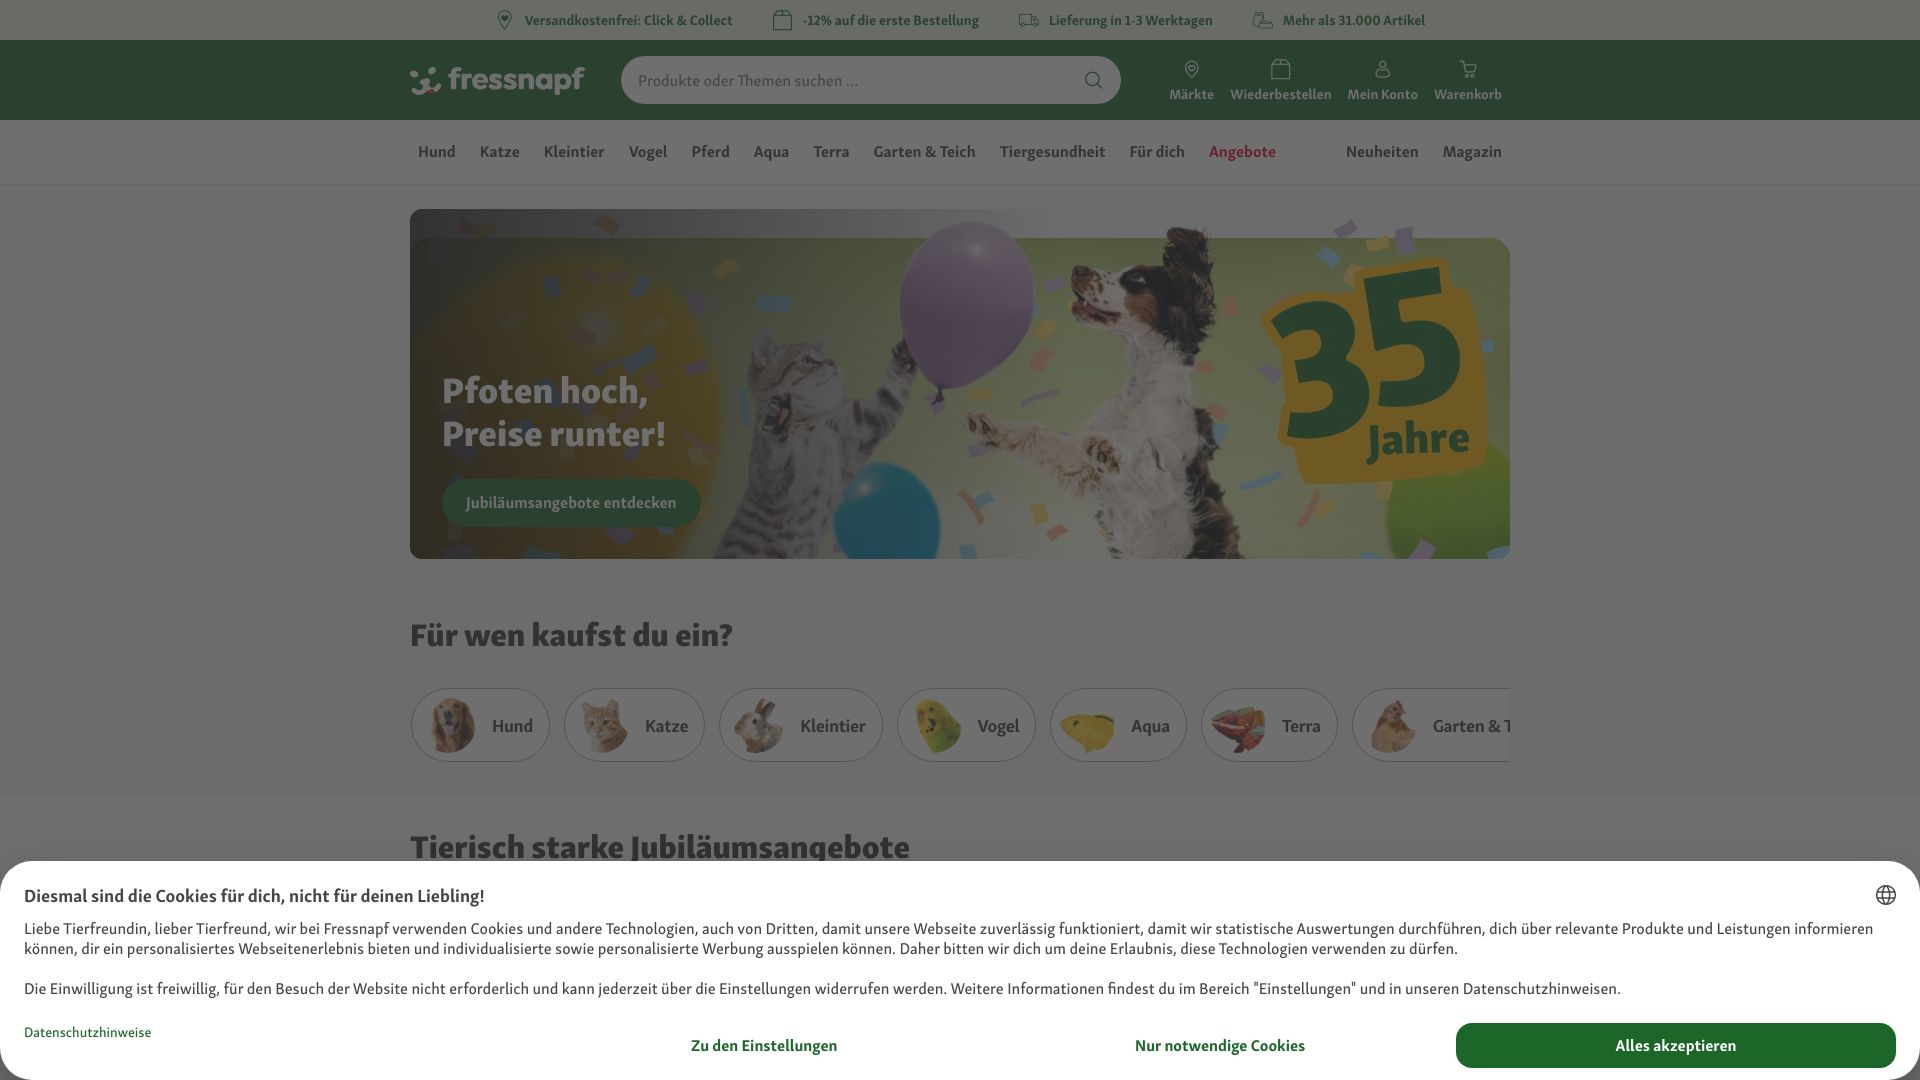
Task: Select the Vogel category chip
Action: click(966, 725)
